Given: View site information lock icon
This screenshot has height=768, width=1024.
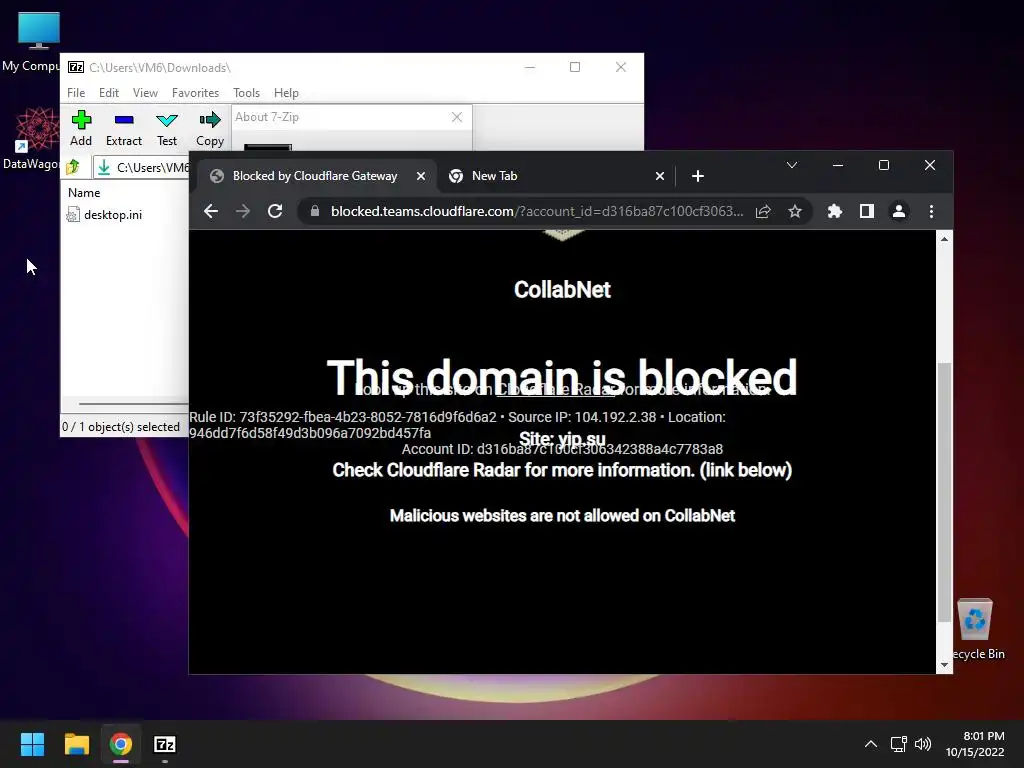Looking at the screenshot, I should pos(315,211).
